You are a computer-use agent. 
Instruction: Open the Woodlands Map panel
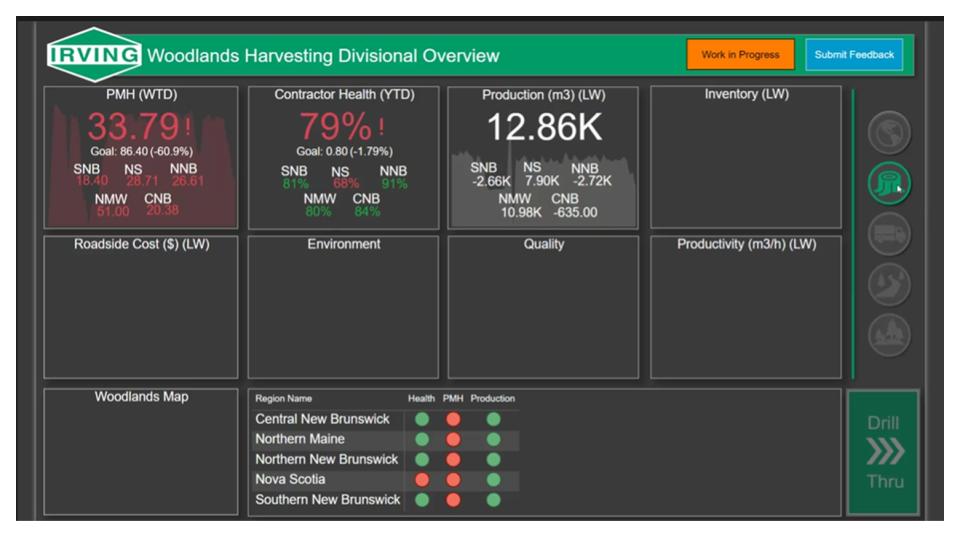pos(141,452)
